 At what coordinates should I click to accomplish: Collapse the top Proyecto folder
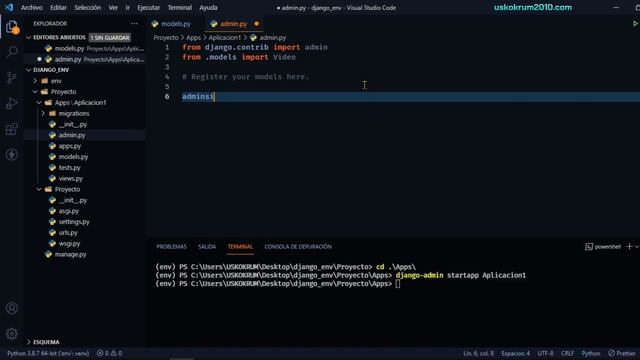[63, 92]
